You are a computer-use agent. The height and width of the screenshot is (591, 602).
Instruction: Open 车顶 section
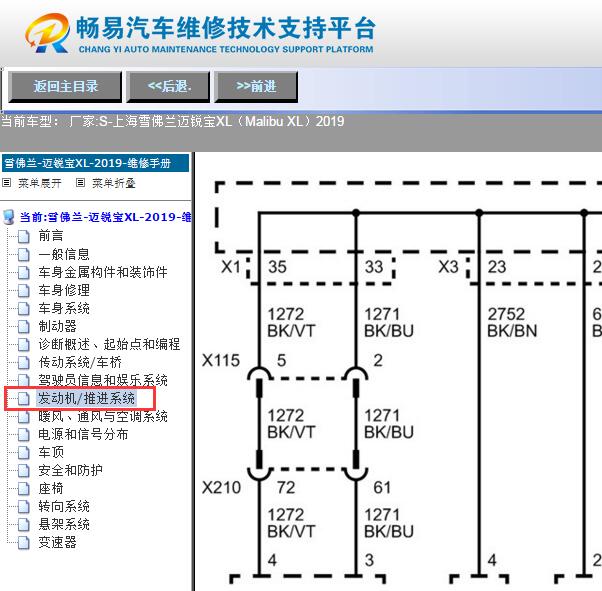(x=51, y=452)
